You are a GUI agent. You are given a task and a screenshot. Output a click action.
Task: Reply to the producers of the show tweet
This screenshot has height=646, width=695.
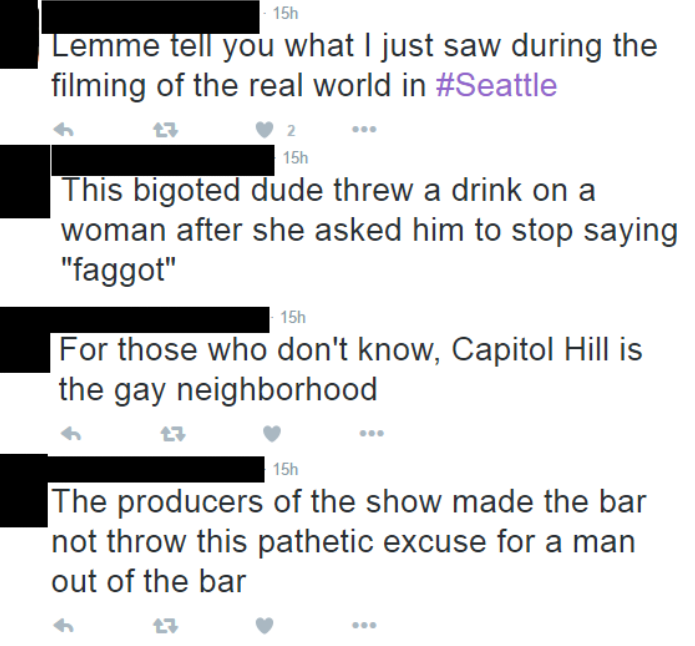tap(63, 626)
